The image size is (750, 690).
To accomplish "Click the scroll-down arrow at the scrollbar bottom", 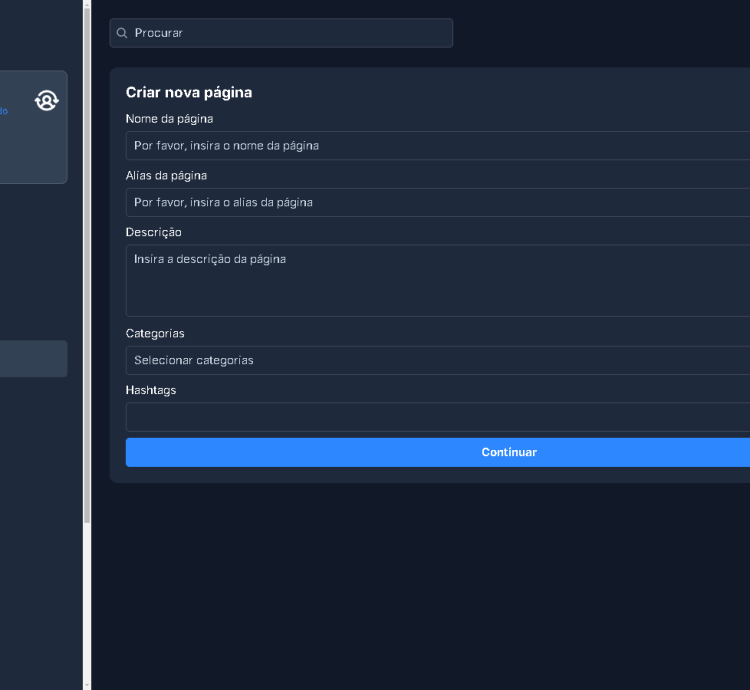I will click(x=87, y=684).
